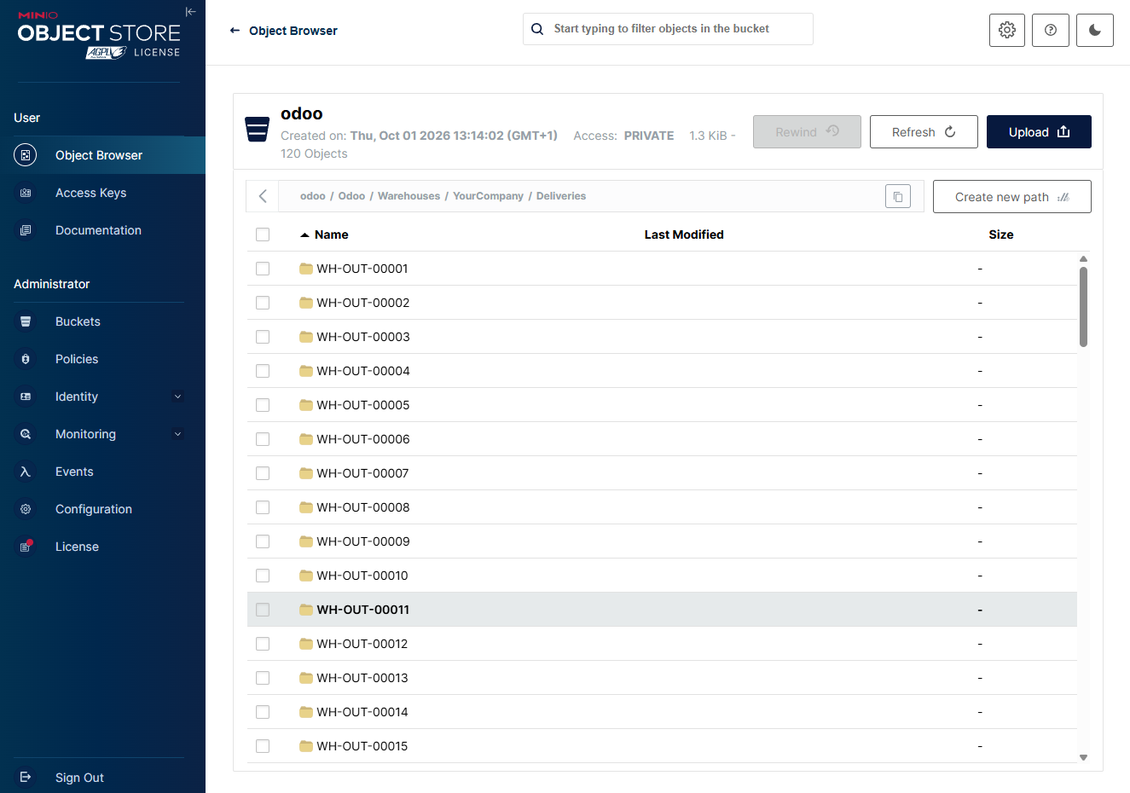Click Sign Out in the sidebar
The width and height of the screenshot is (1130, 793).
click(x=79, y=777)
